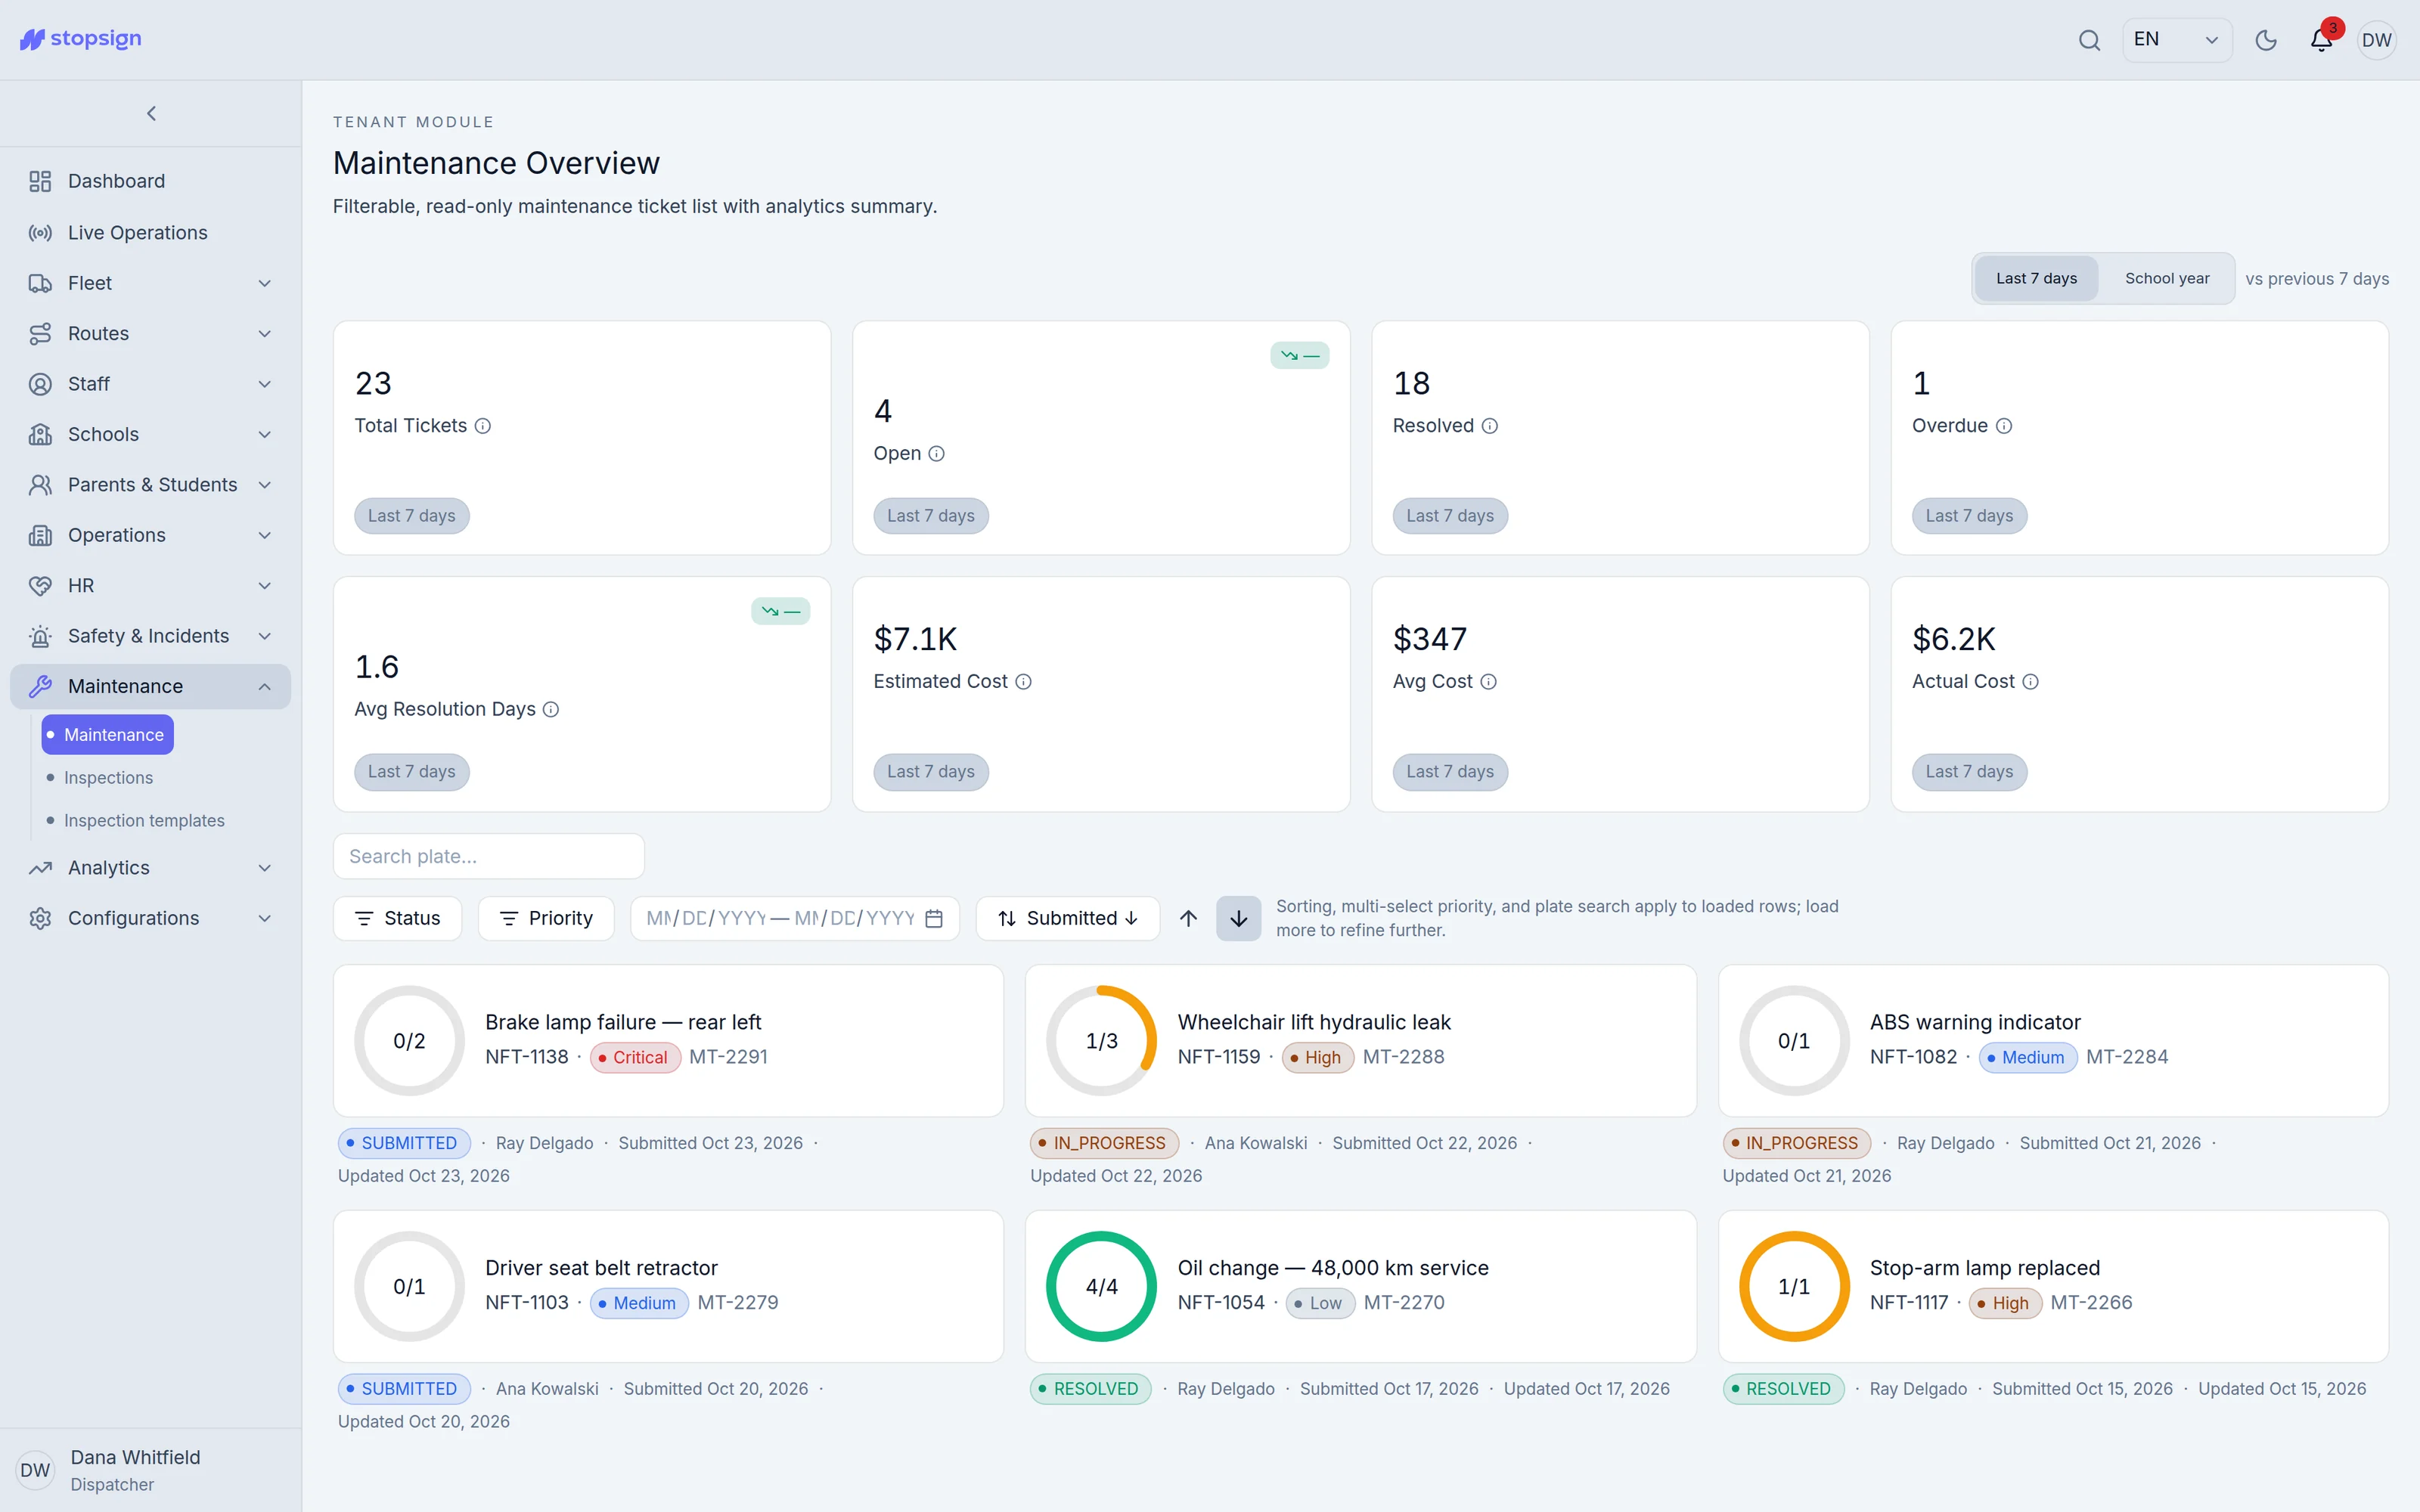This screenshot has width=2420, height=1512.
Task: Open Stop-arm lamp replaced ticket
Action: (2053, 1286)
